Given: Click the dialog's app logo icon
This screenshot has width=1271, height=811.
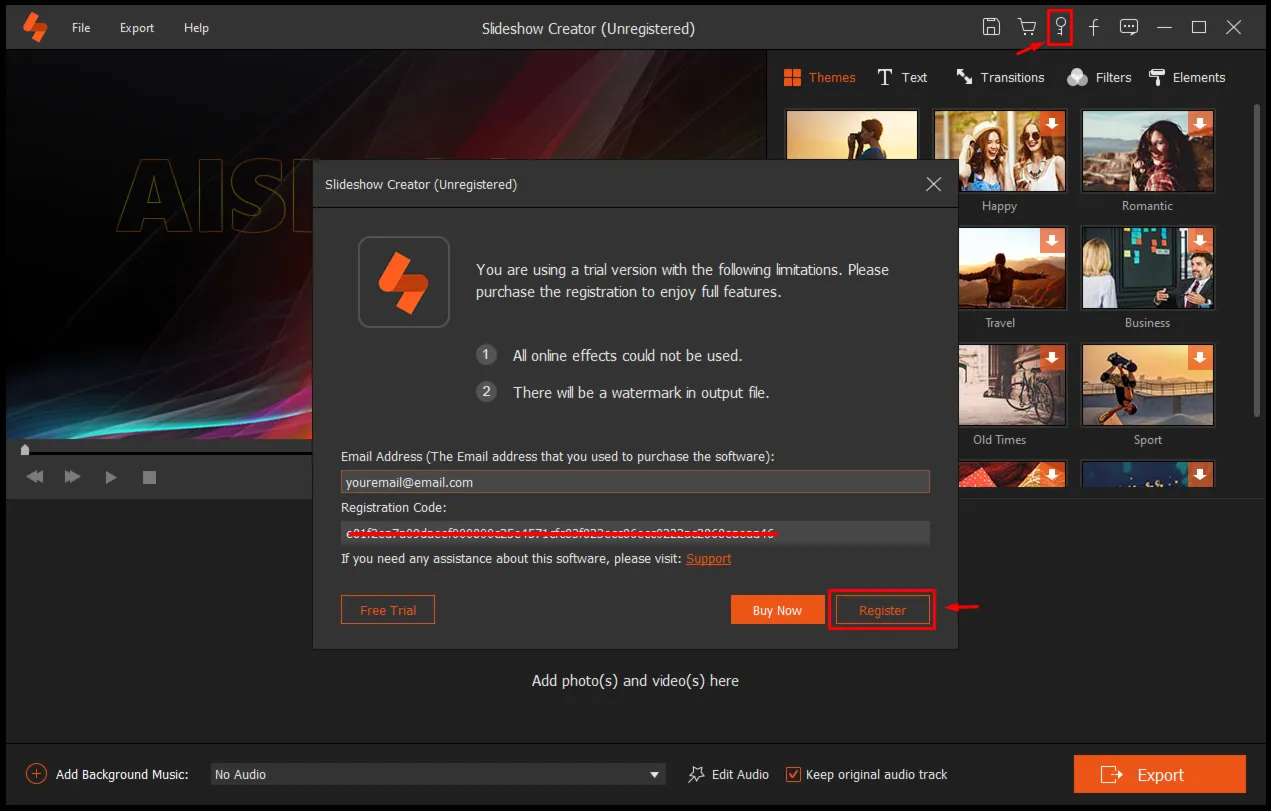Looking at the screenshot, I should pyautogui.click(x=404, y=282).
